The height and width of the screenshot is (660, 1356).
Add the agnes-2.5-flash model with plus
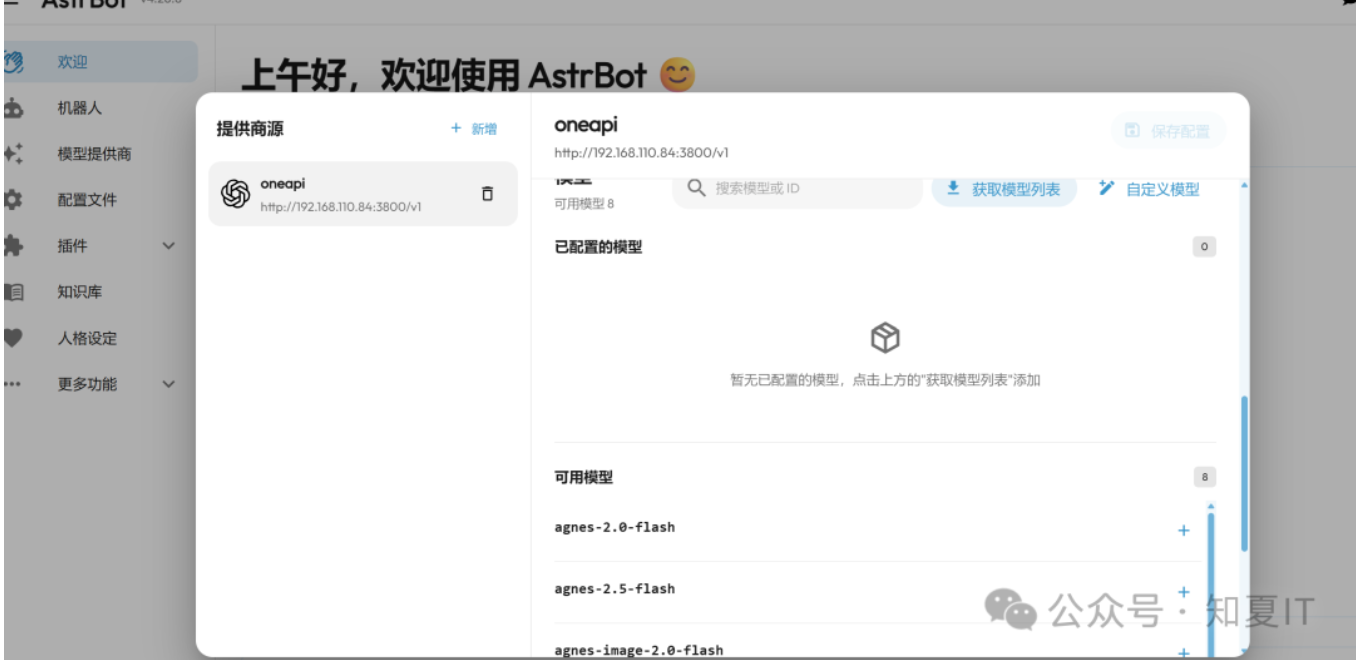tap(1184, 592)
